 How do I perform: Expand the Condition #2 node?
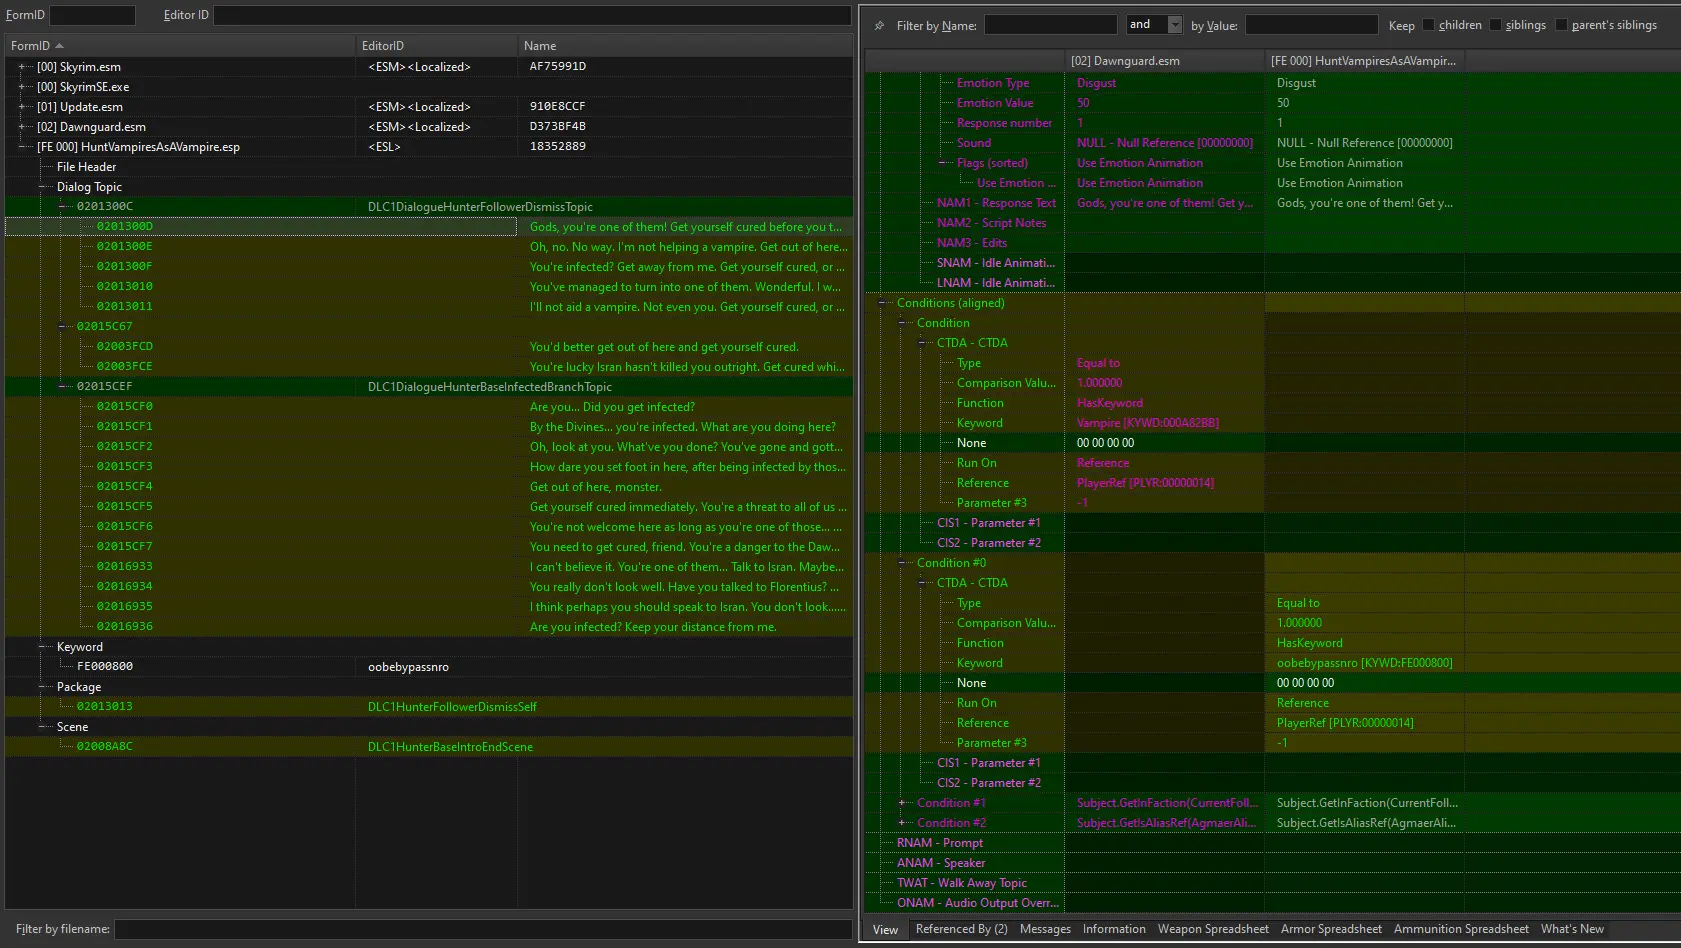pos(901,823)
